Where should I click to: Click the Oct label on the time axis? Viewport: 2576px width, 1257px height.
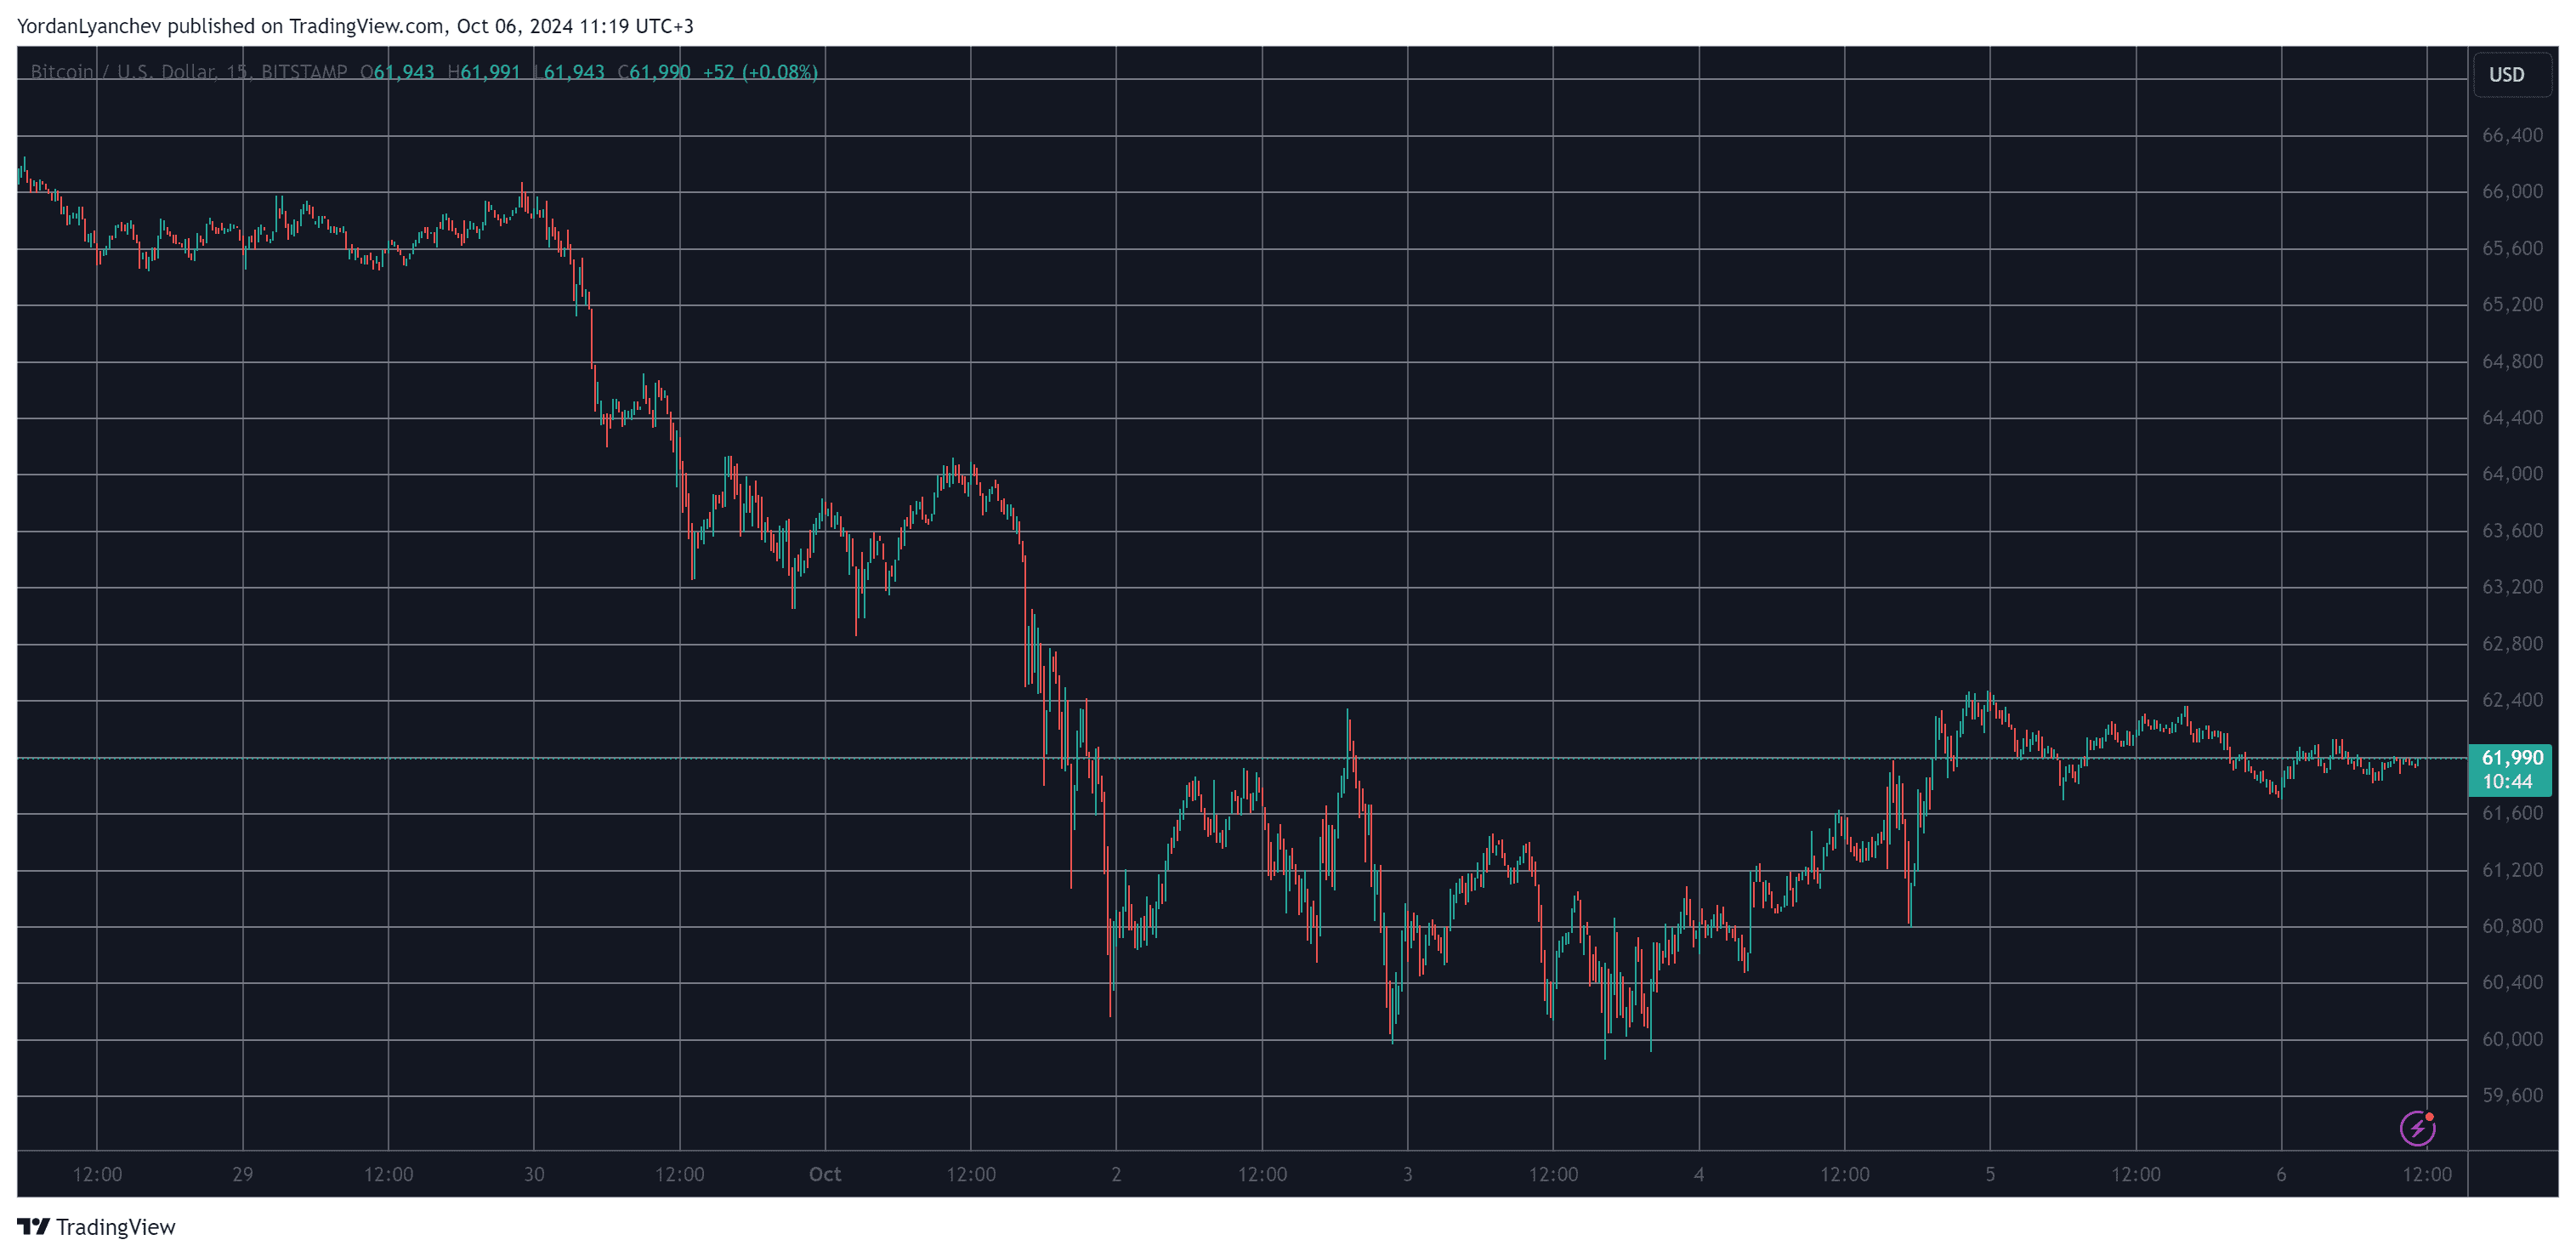tap(825, 1174)
